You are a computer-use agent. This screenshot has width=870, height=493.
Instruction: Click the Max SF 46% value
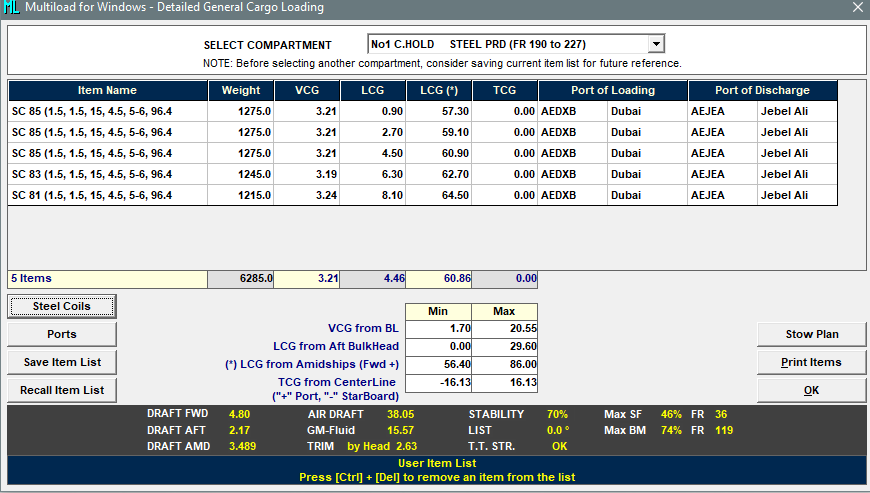(x=671, y=414)
